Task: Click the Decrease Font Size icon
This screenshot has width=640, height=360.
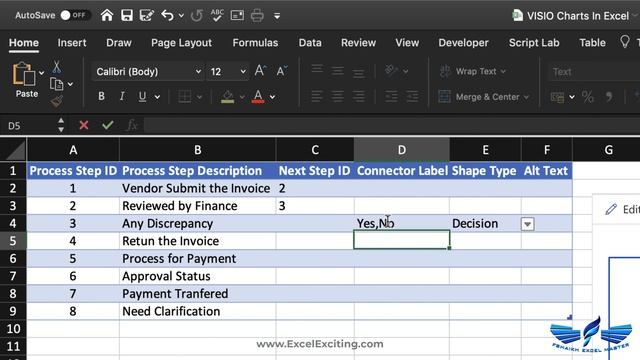Action: (x=282, y=71)
